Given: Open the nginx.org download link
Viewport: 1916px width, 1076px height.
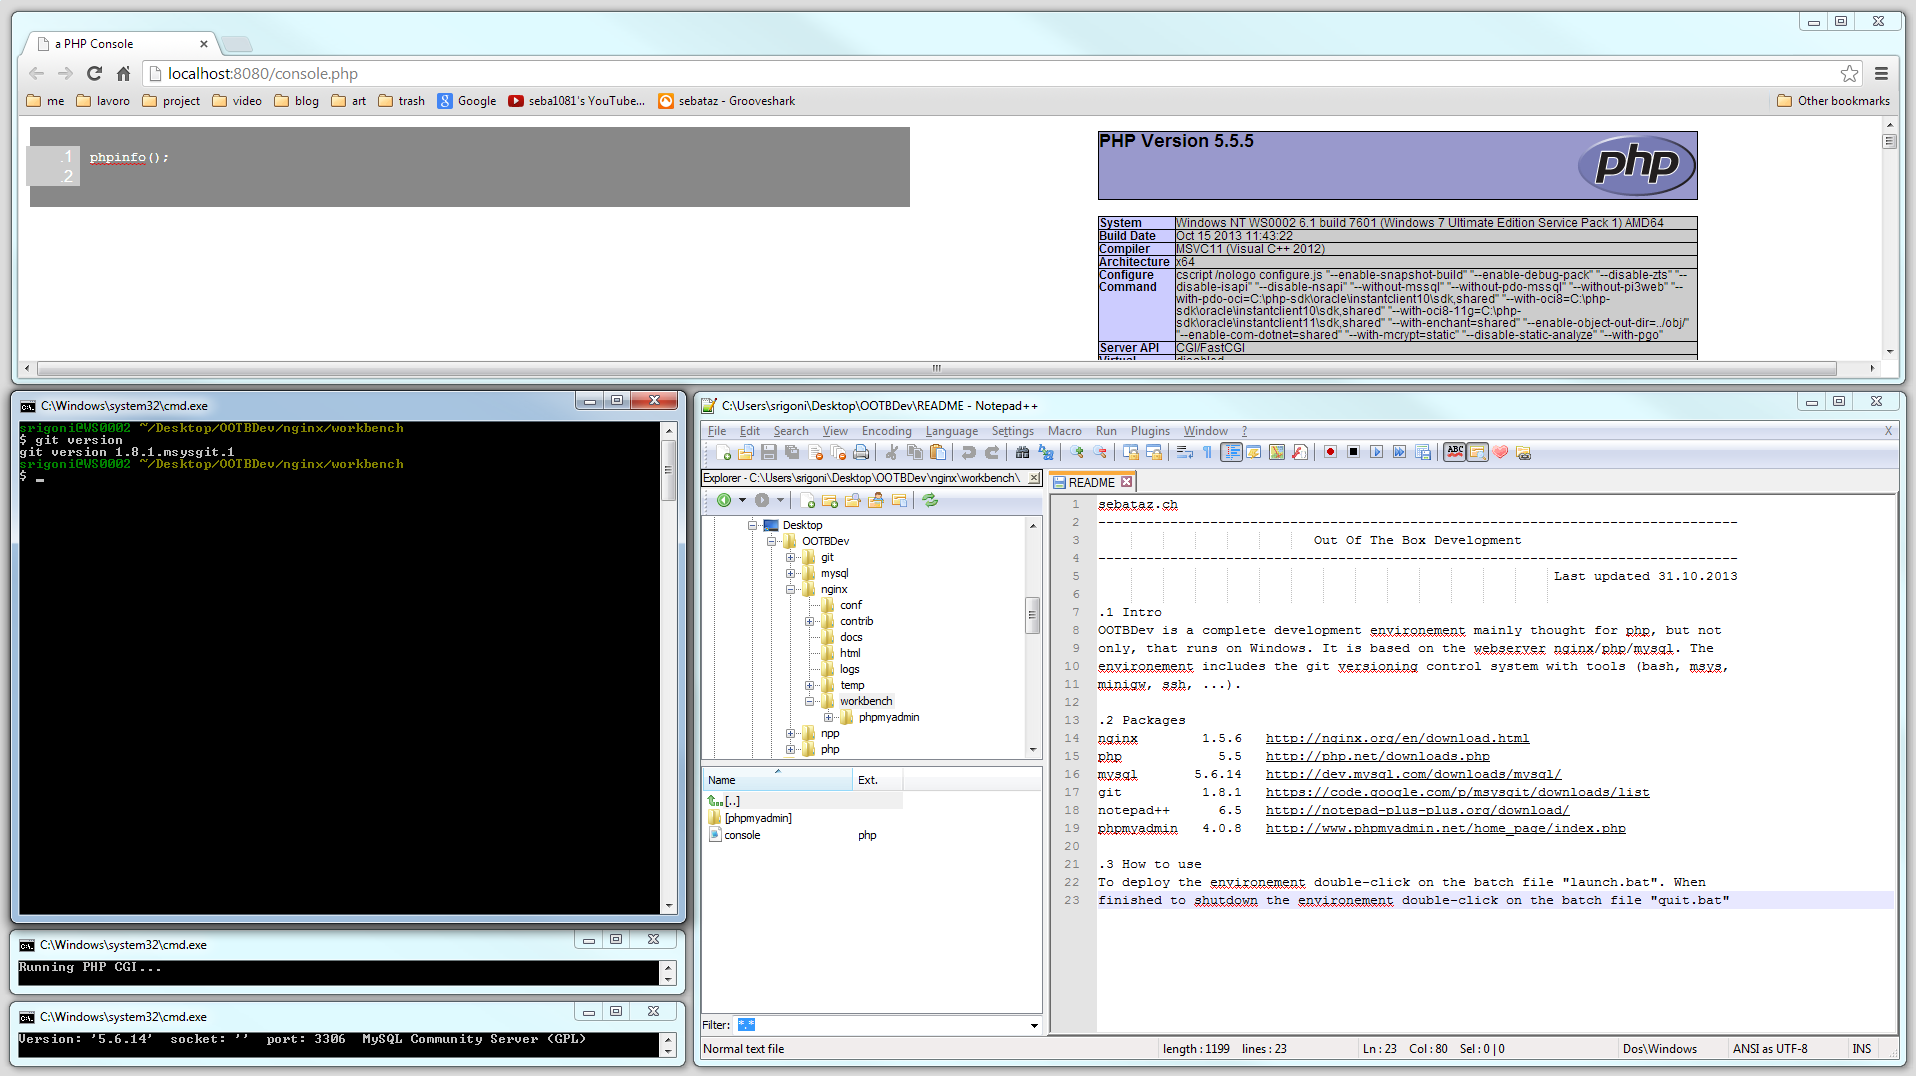Looking at the screenshot, I should pos(1396,738).
